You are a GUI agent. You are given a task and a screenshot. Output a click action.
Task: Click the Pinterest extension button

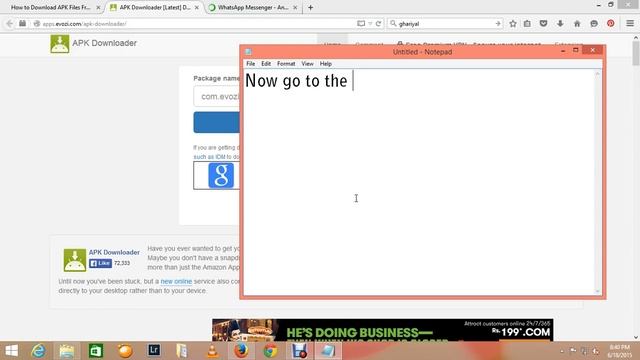point(611,24)
